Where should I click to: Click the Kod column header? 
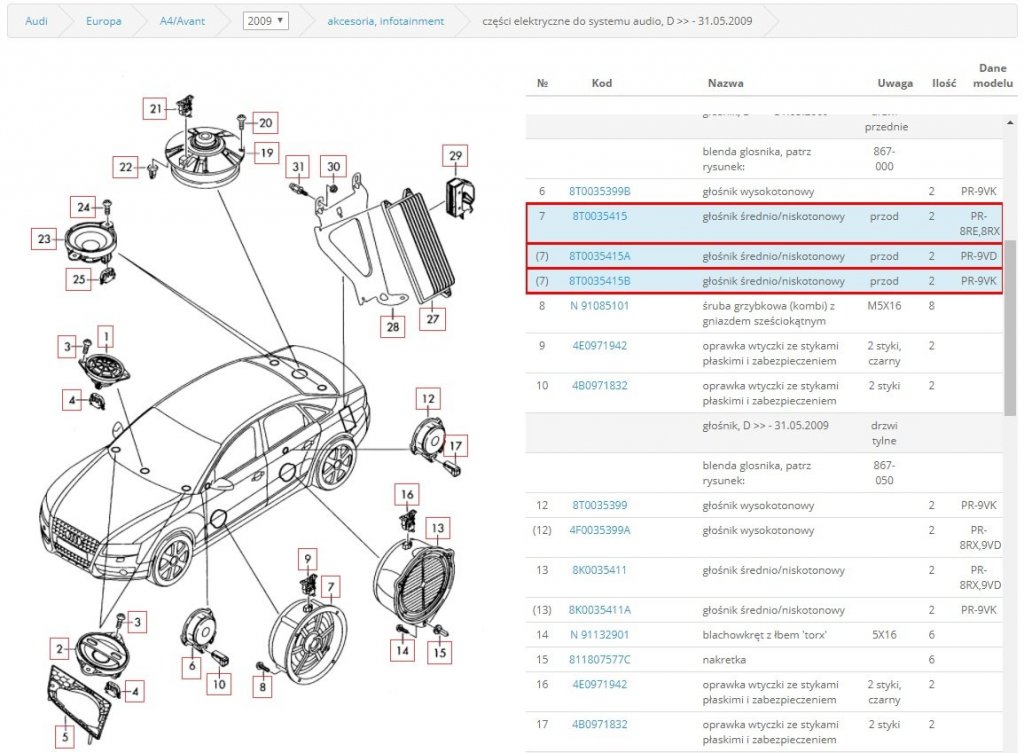pyautogui.click(x=601, y=83)
